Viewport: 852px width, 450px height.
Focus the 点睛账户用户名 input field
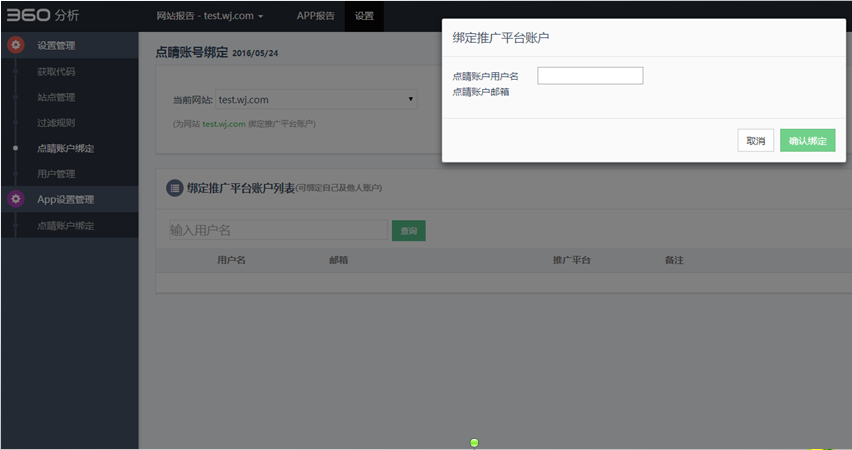point(590,76)
